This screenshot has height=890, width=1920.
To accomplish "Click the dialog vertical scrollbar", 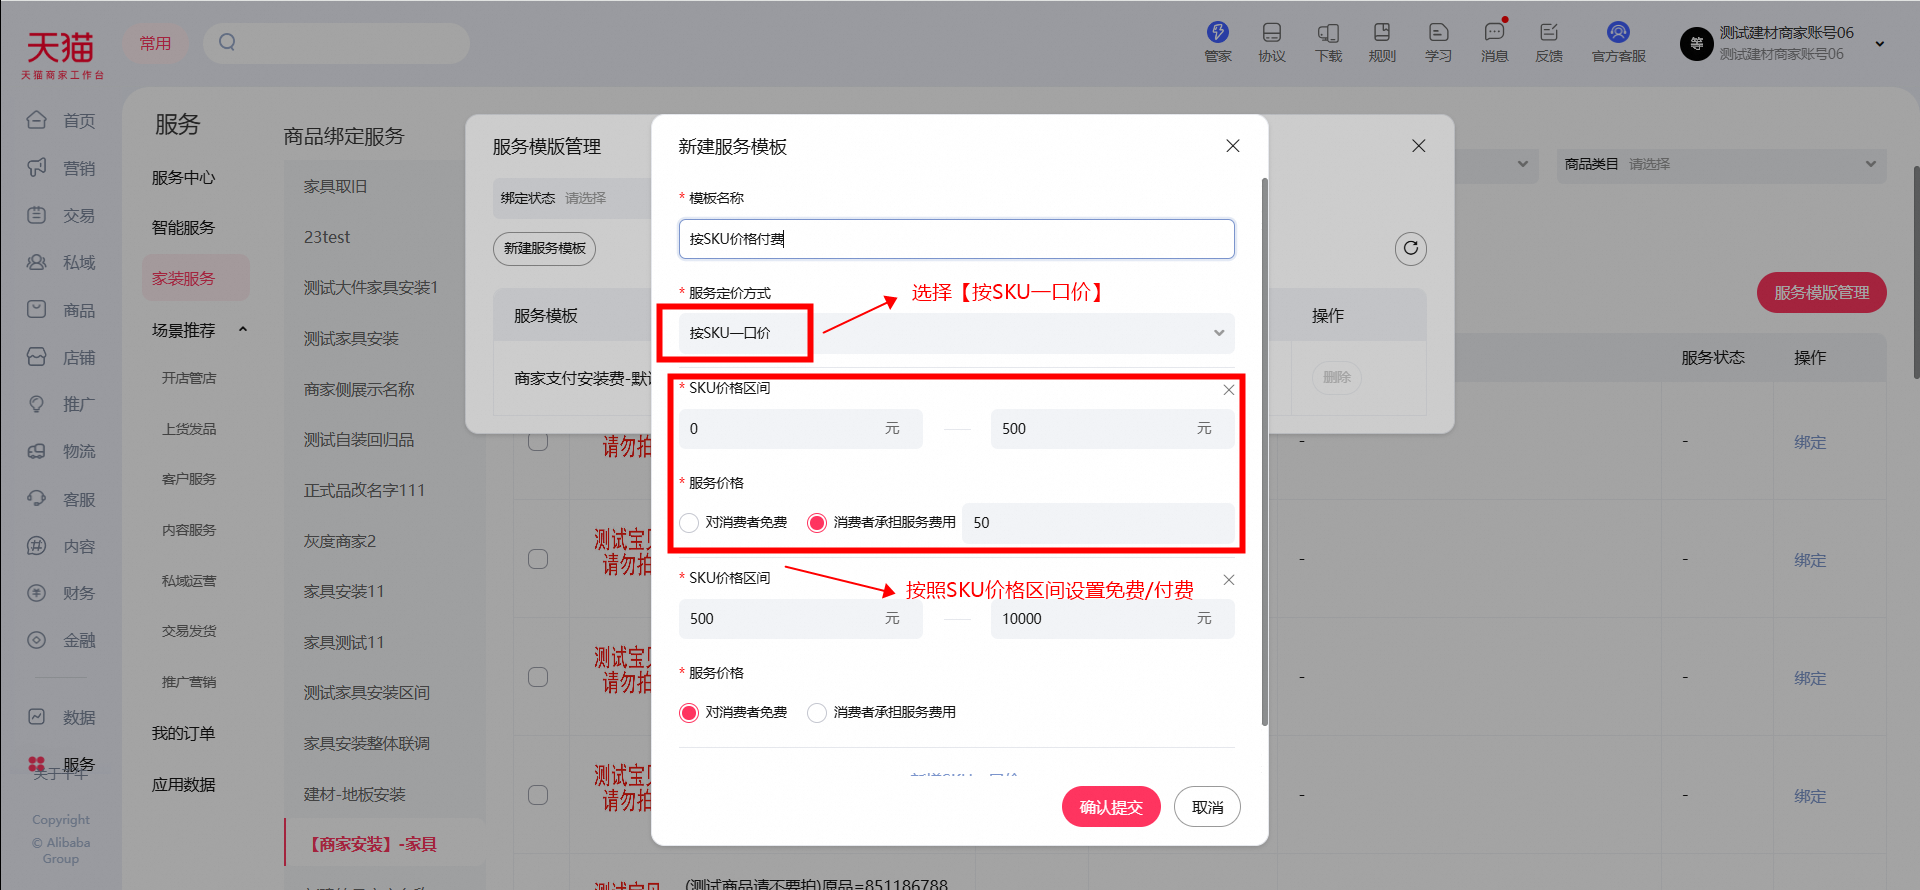I will [1264, 451].
